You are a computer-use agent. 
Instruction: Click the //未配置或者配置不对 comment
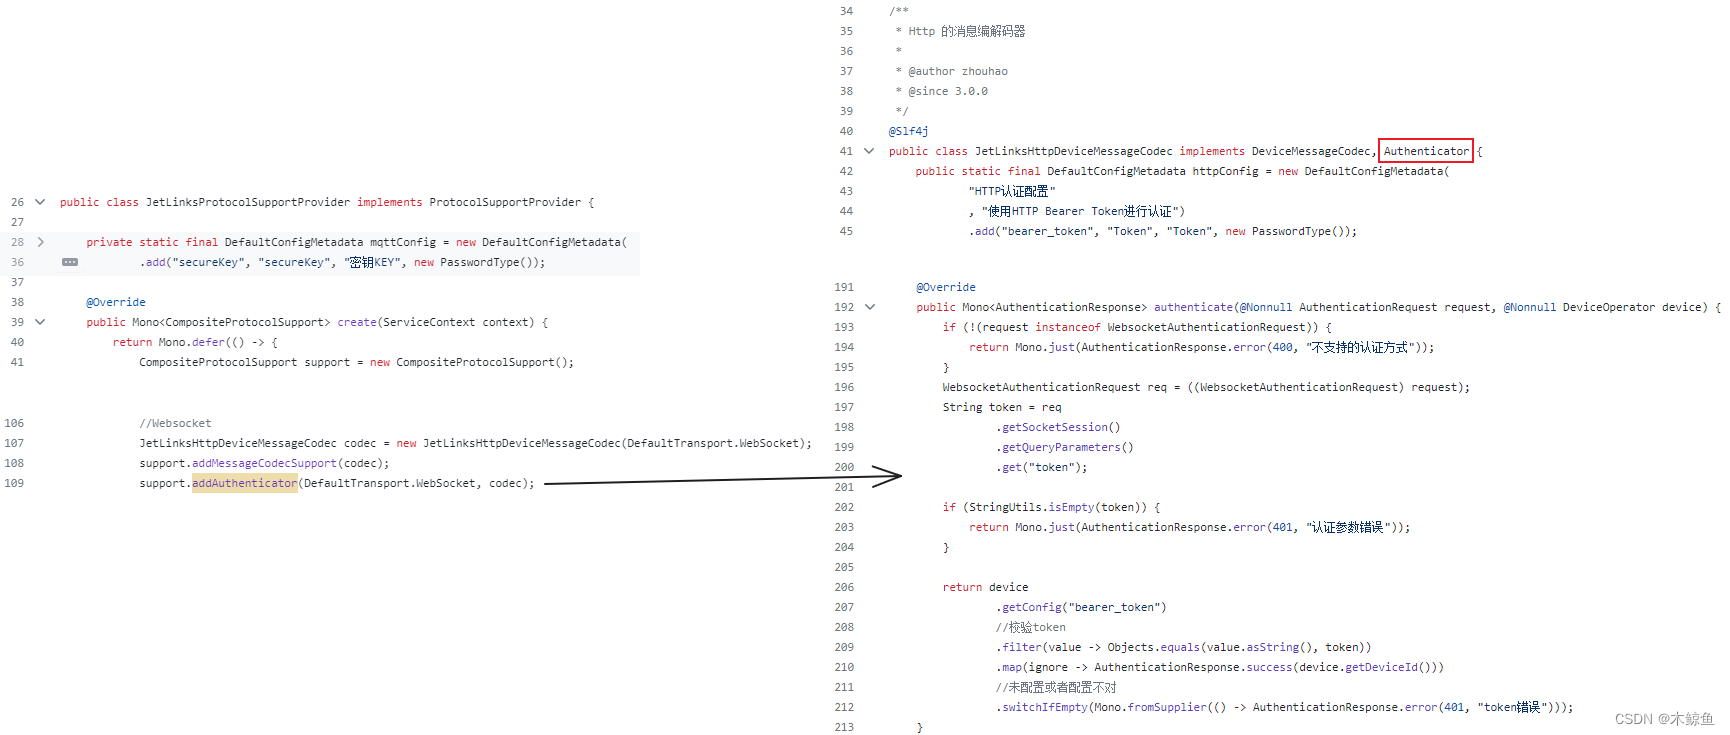pyautogui.click(x=1056, y=687)
